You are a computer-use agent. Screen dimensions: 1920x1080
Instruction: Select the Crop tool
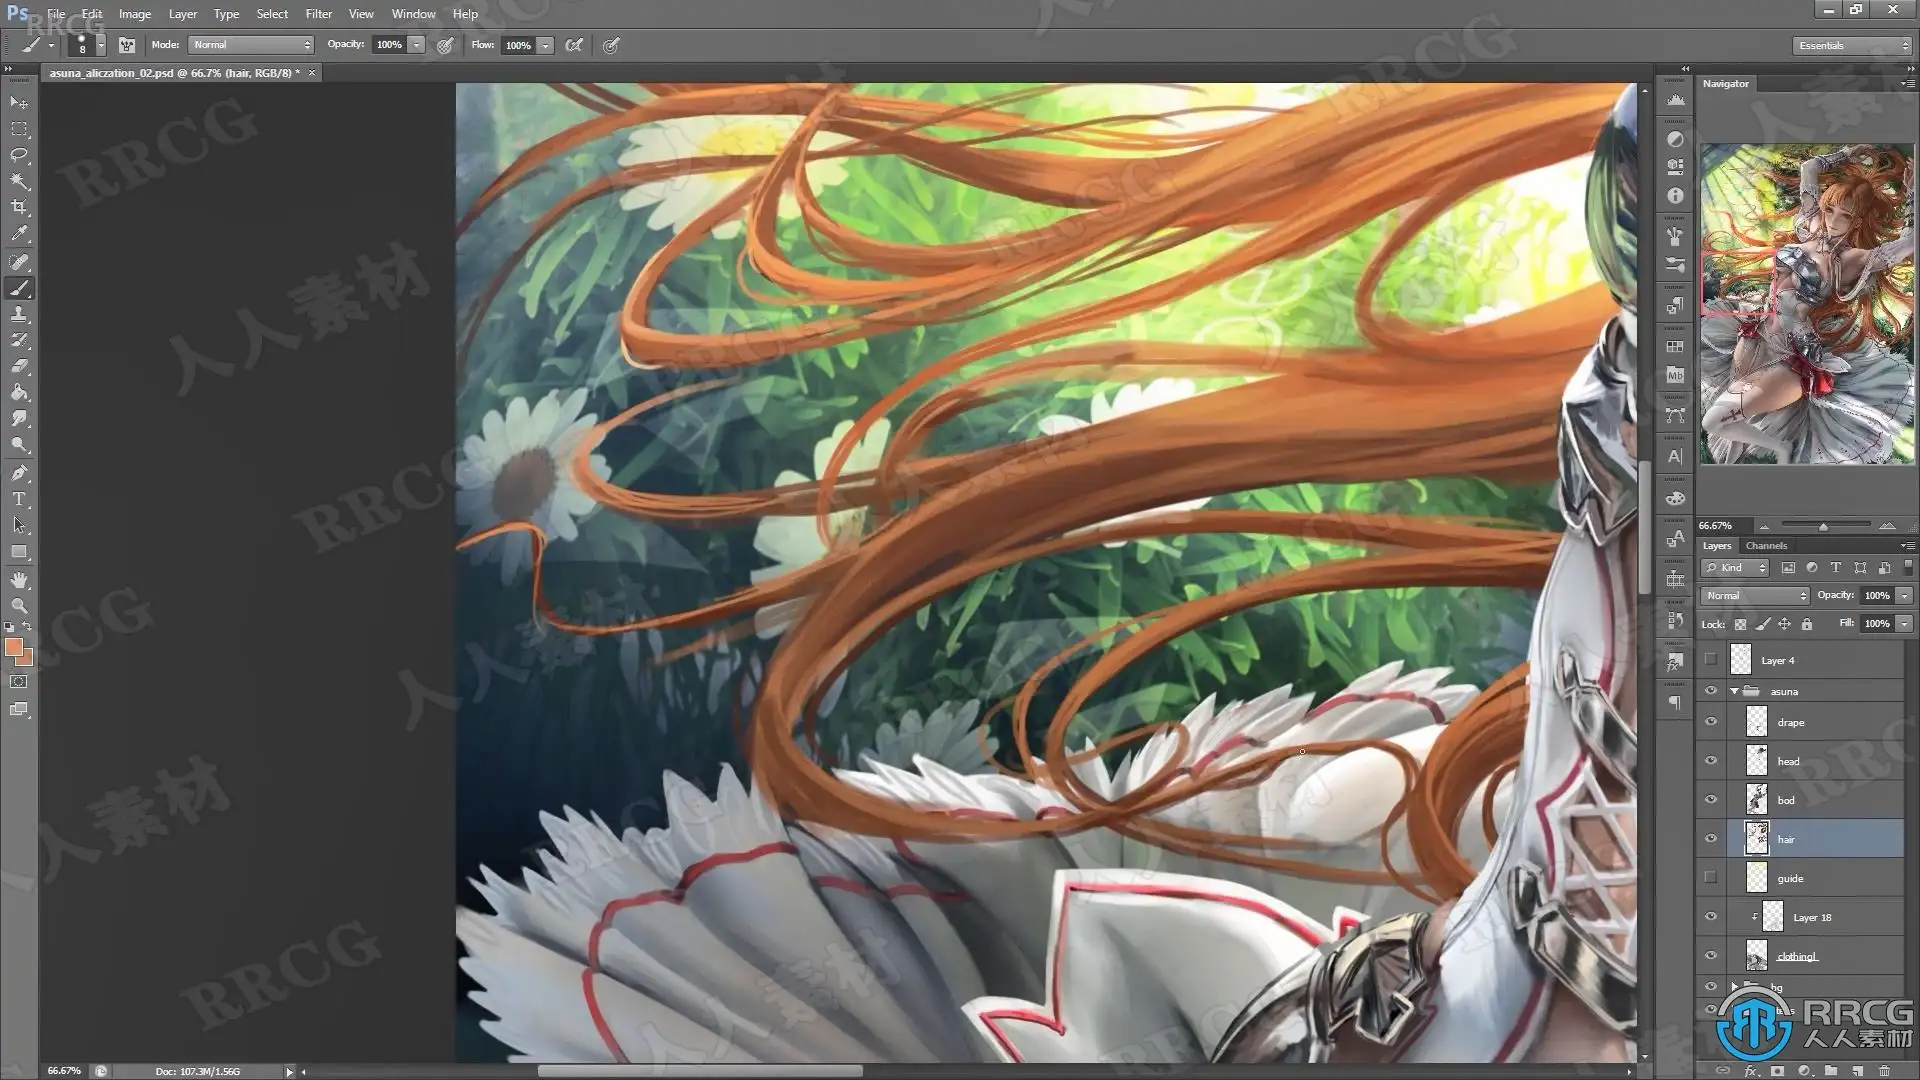pos(19,207)
